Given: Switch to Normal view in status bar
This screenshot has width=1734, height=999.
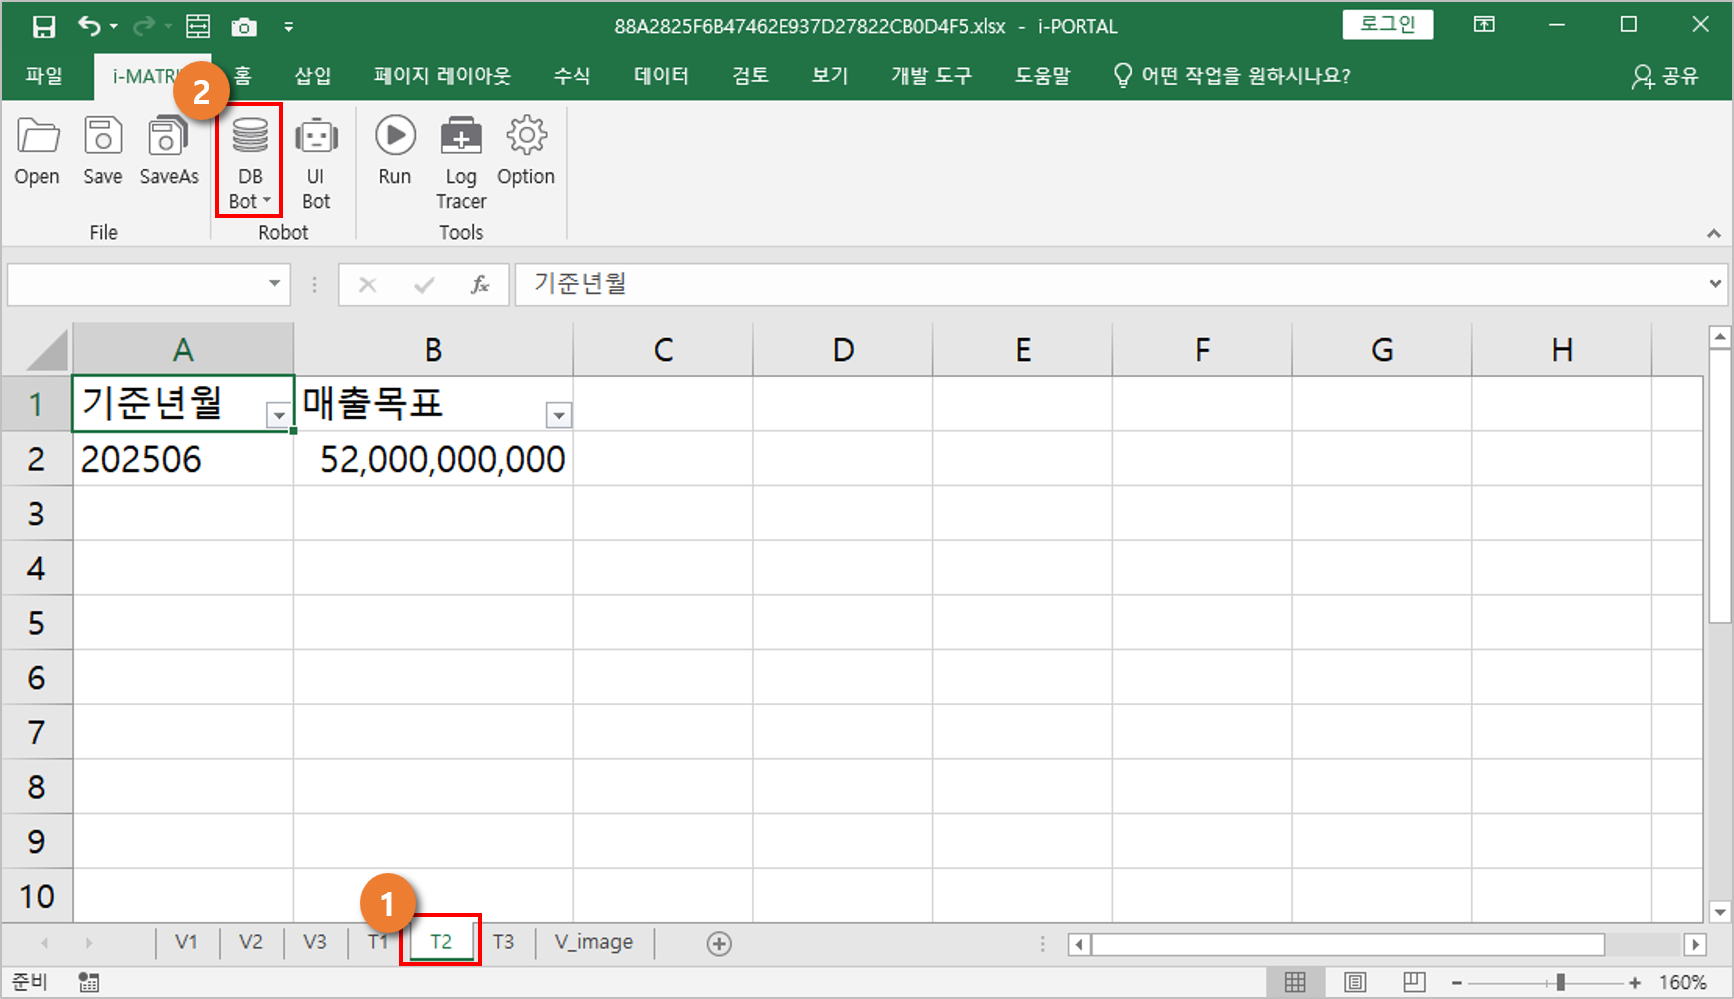Looking at the screenshot, I should 1295,982.
